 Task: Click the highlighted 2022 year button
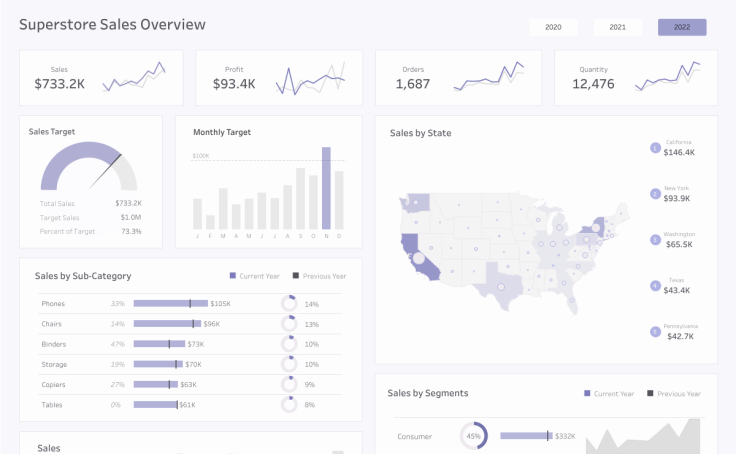click(682, 27)
